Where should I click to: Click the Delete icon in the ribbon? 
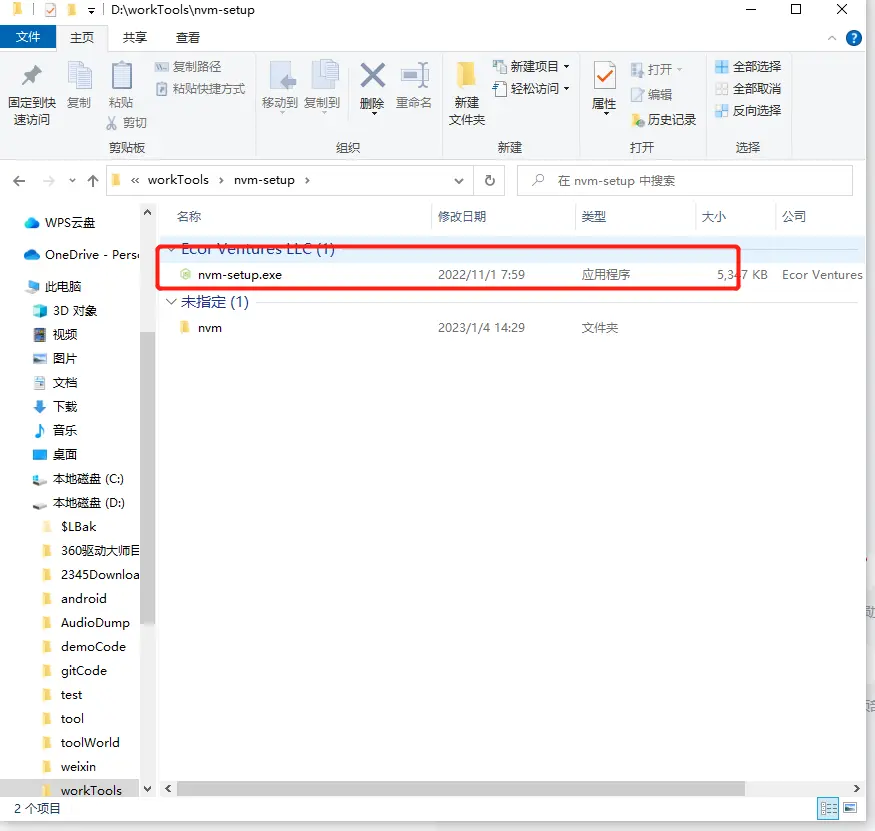point(372,77)
